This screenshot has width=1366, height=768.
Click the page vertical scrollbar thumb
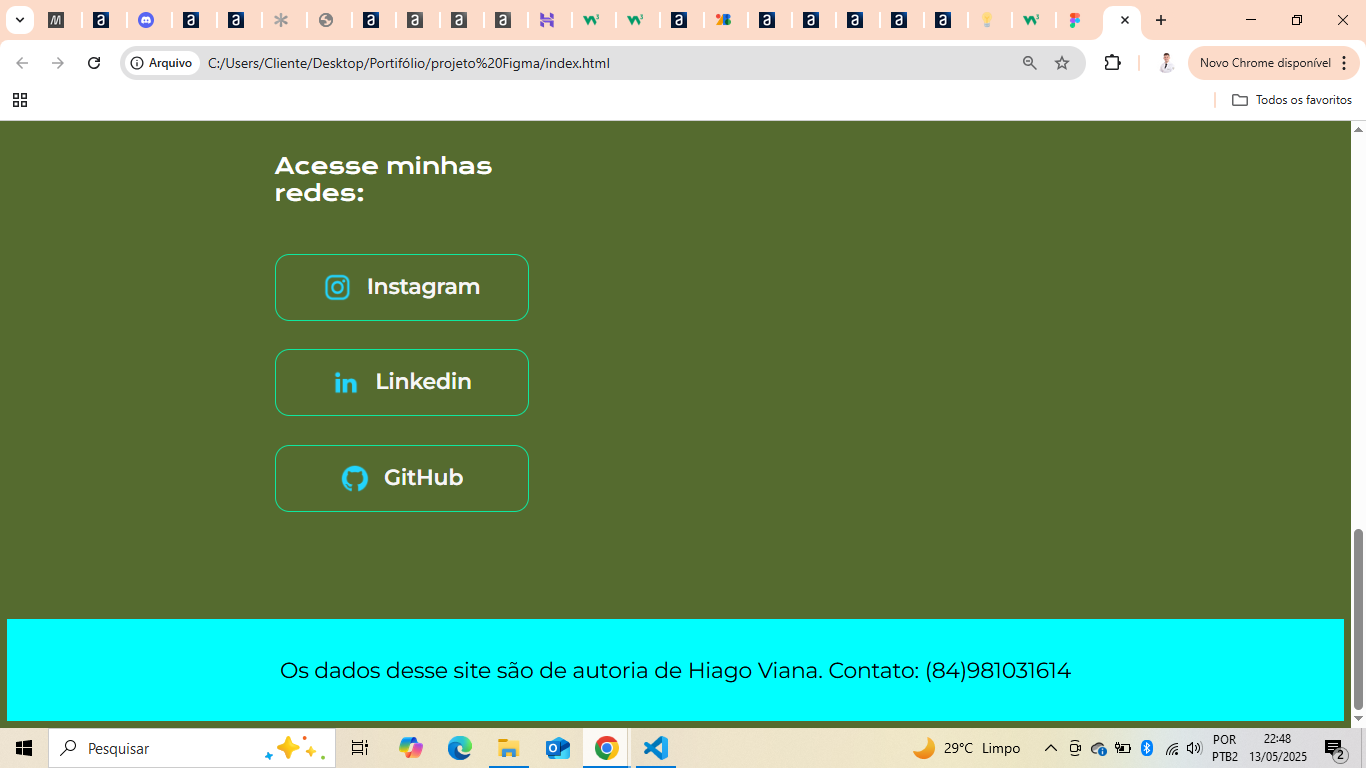[1358, 619]
